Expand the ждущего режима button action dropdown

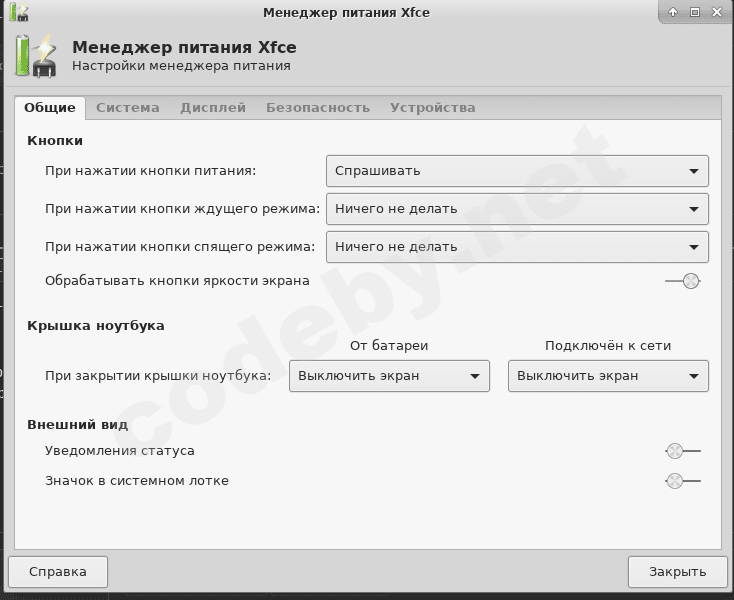pyautogui.click(x=517, y=209)
